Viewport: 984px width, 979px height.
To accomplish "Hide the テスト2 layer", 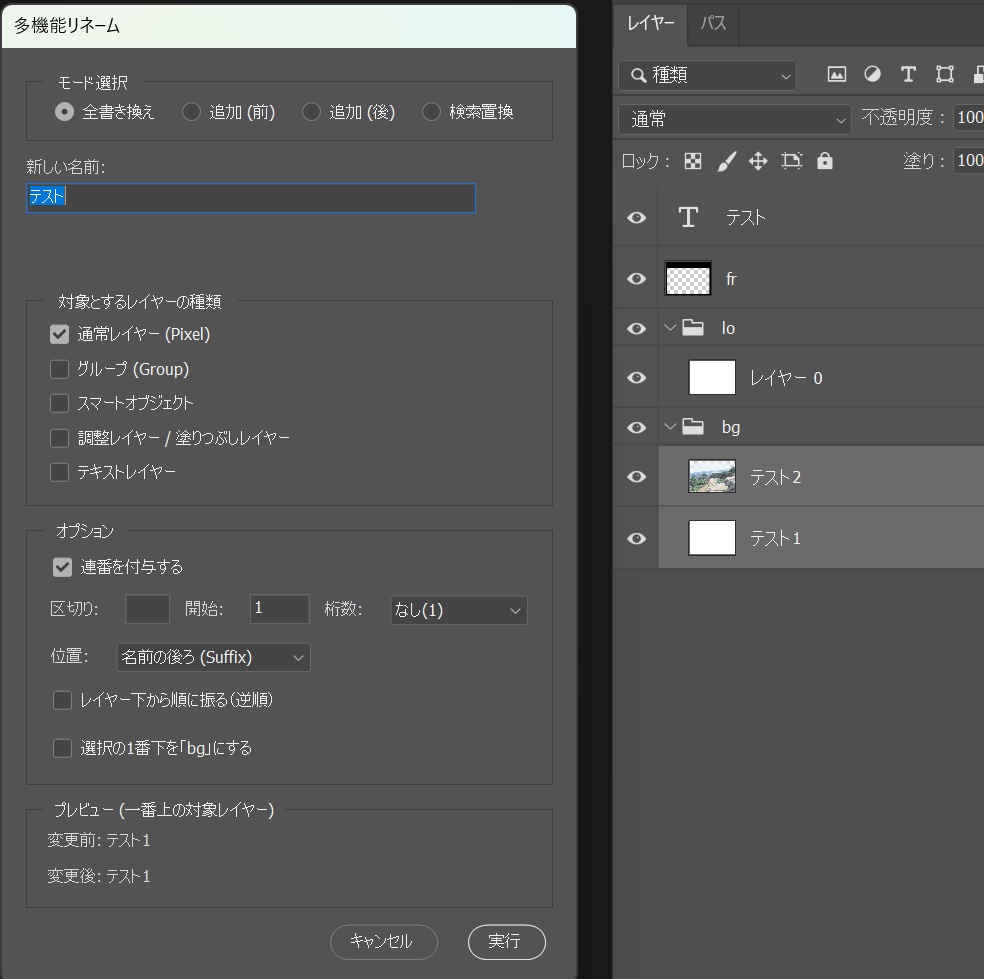I will 635,477.
